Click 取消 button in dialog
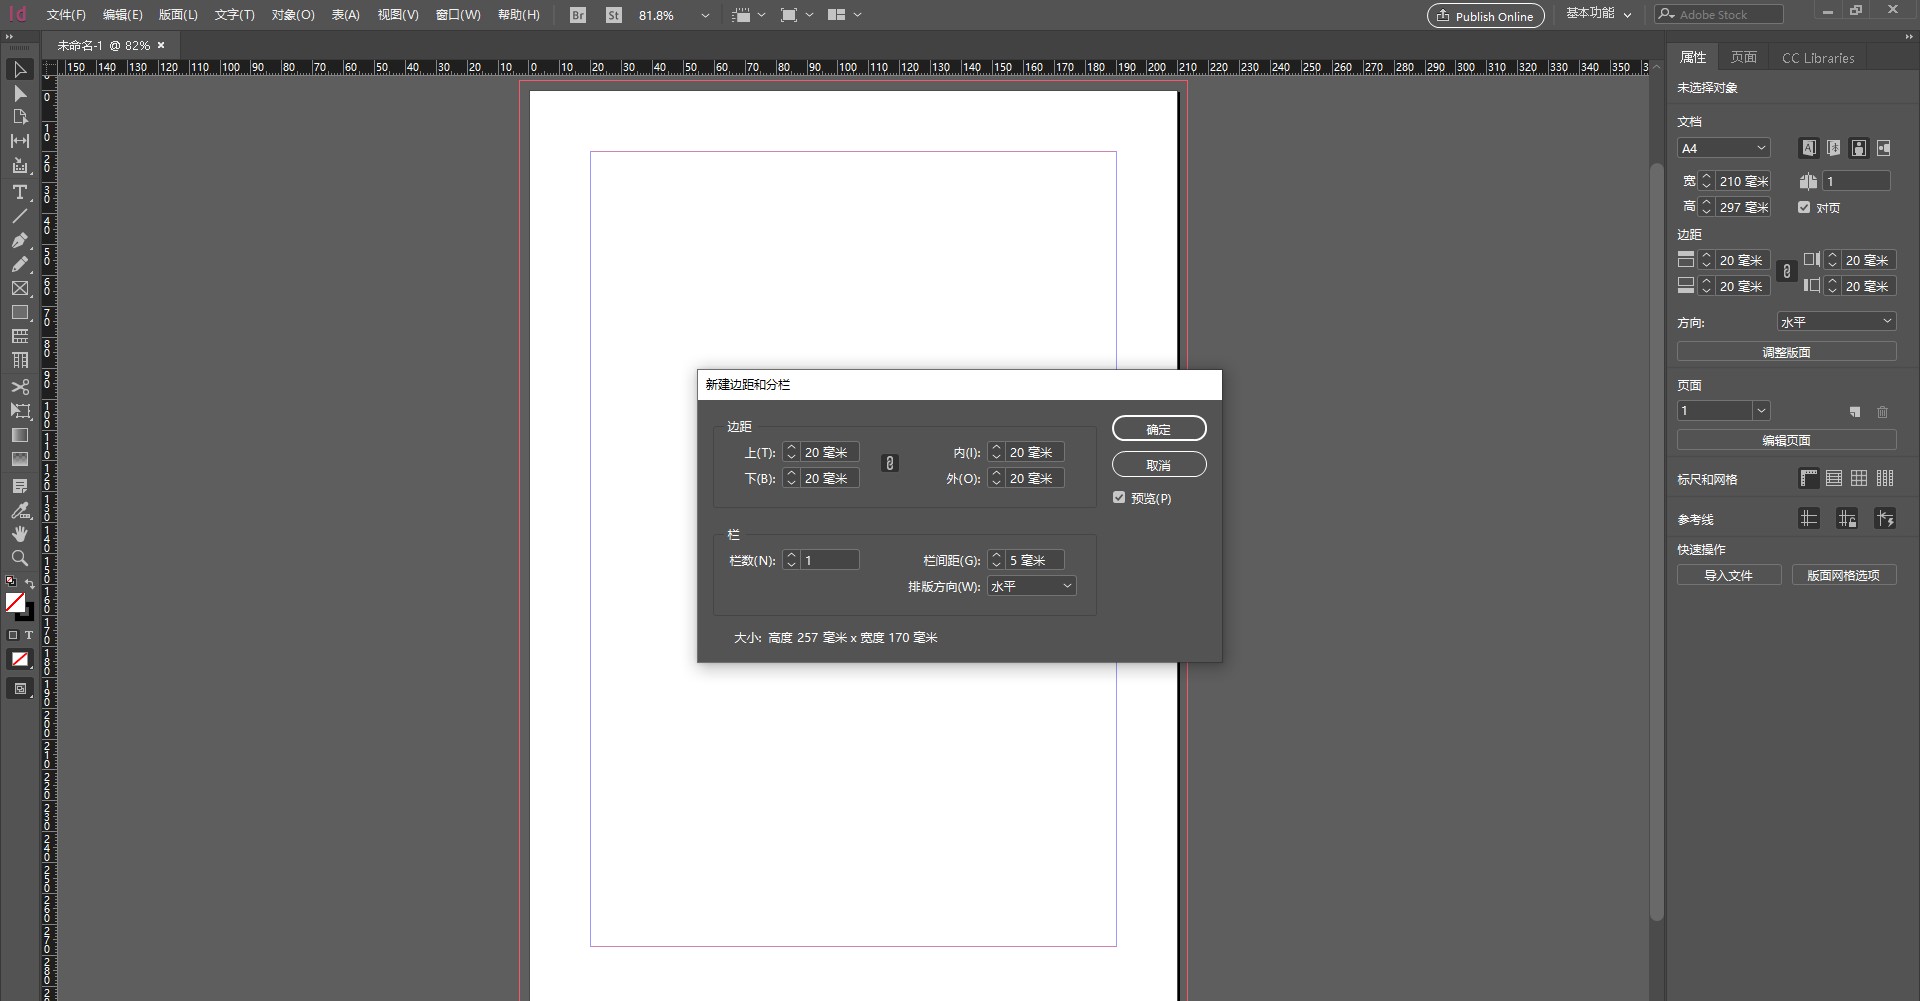 point(1159,465)
